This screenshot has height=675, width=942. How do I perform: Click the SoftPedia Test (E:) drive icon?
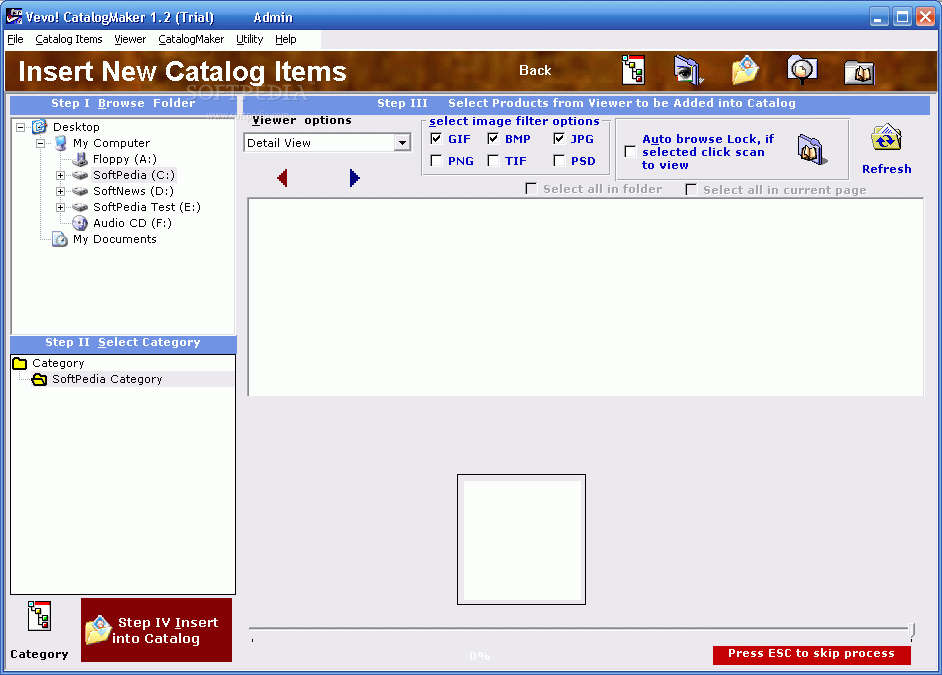pos(80,207)
